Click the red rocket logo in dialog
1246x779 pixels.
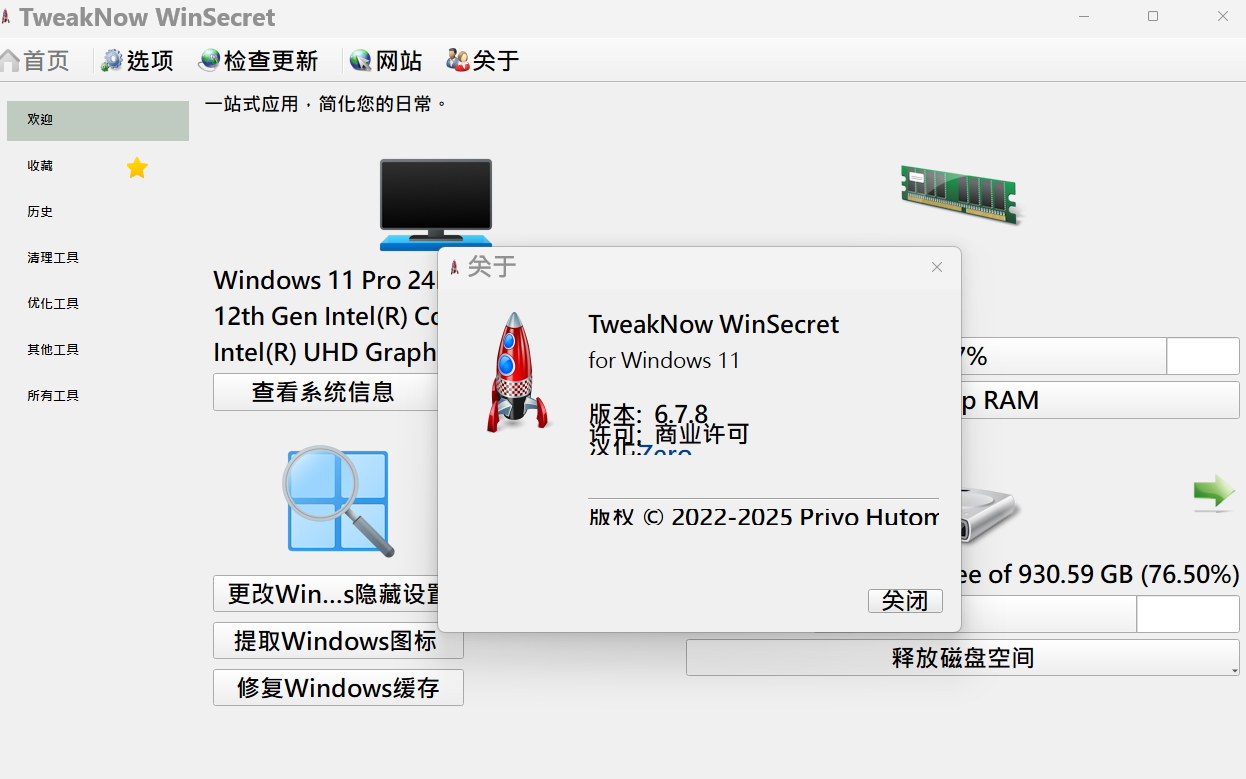pyautogui.click(x=517, y=372)
